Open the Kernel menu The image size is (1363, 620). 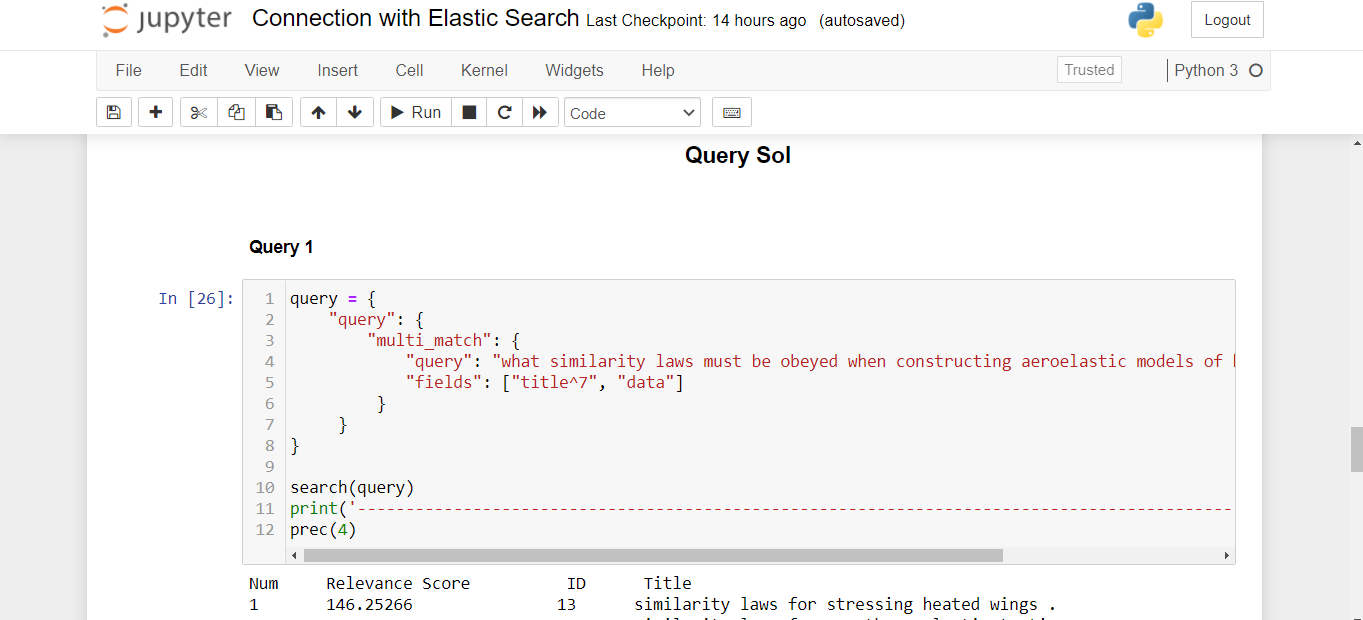click(x=484, y=70)
